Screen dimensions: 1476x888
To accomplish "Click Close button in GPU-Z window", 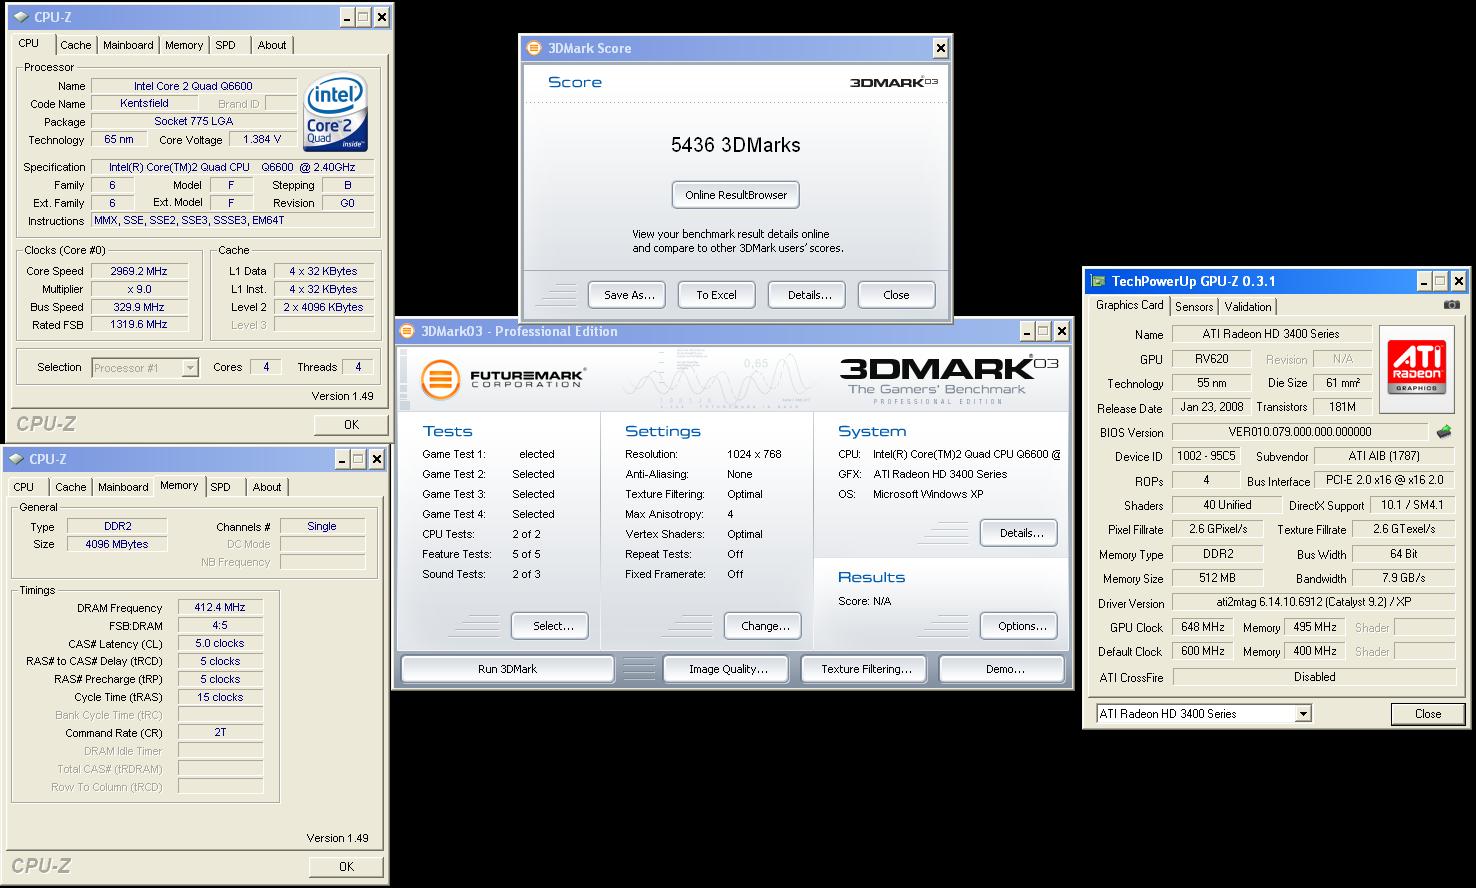I will click(x=1427, y=714).
